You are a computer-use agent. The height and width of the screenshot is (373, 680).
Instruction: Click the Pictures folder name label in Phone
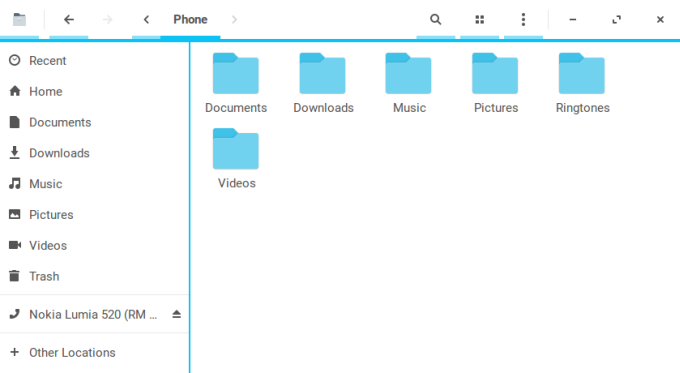pos(496,108)
